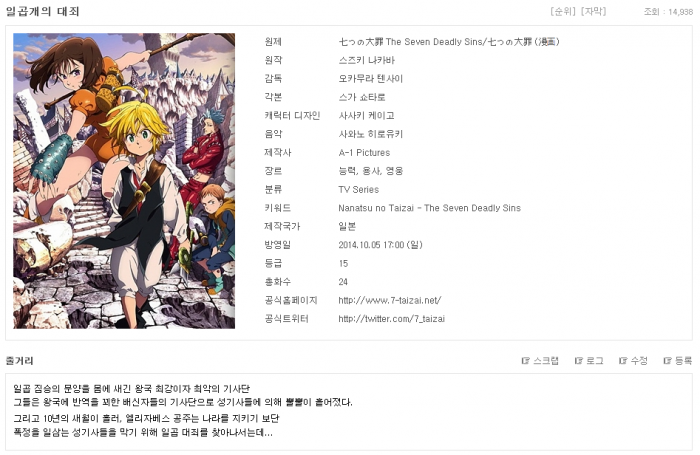Image resolution: width=700 pixels, height=455 pixels.
Task: Click director name 오카무라 텐사이
Action: click(371, 79)
